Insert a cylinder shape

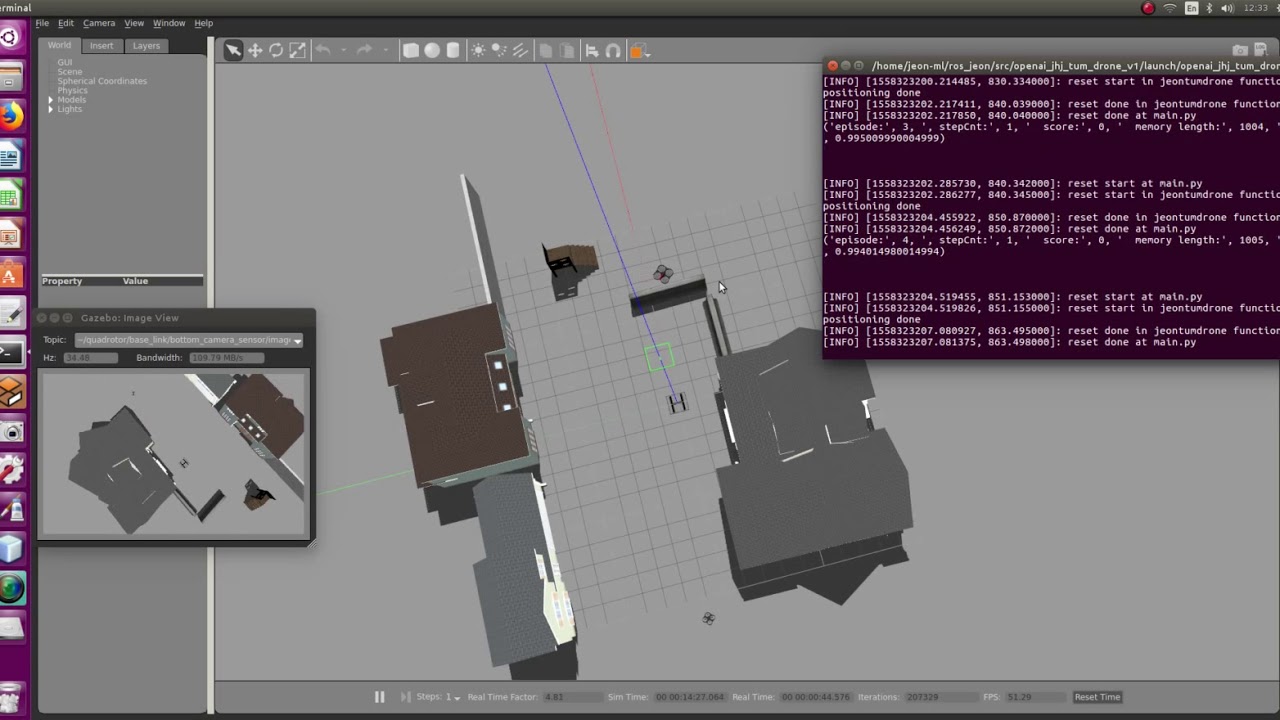click(x=453, y=51)
